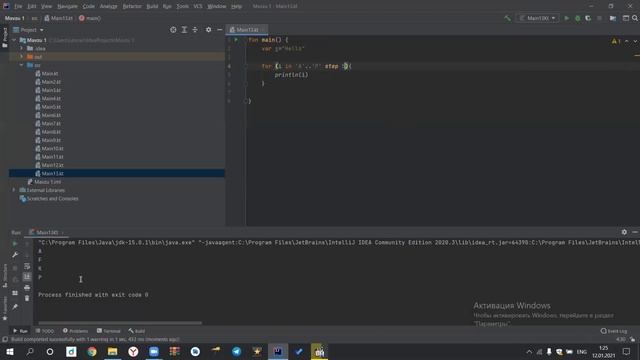Start debugging with the green bug icon
Screen dimensions: 640x360
578,18
